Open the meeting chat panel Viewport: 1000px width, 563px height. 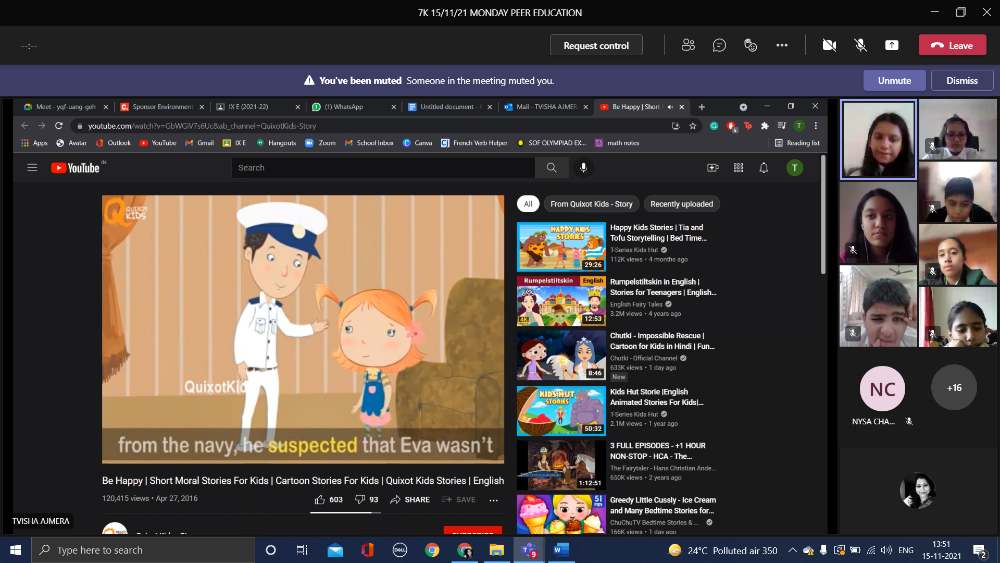[719, 45]
